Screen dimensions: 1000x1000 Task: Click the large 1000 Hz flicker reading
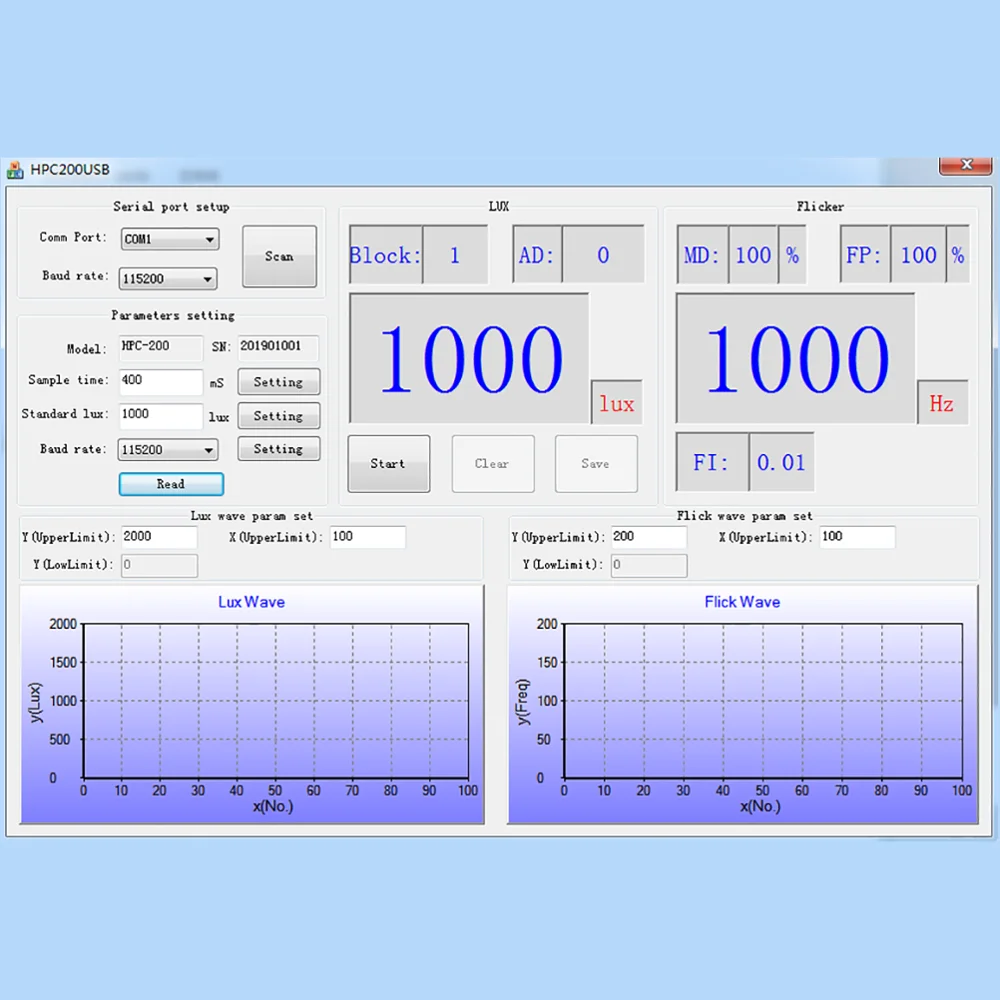tap(796, 358)
